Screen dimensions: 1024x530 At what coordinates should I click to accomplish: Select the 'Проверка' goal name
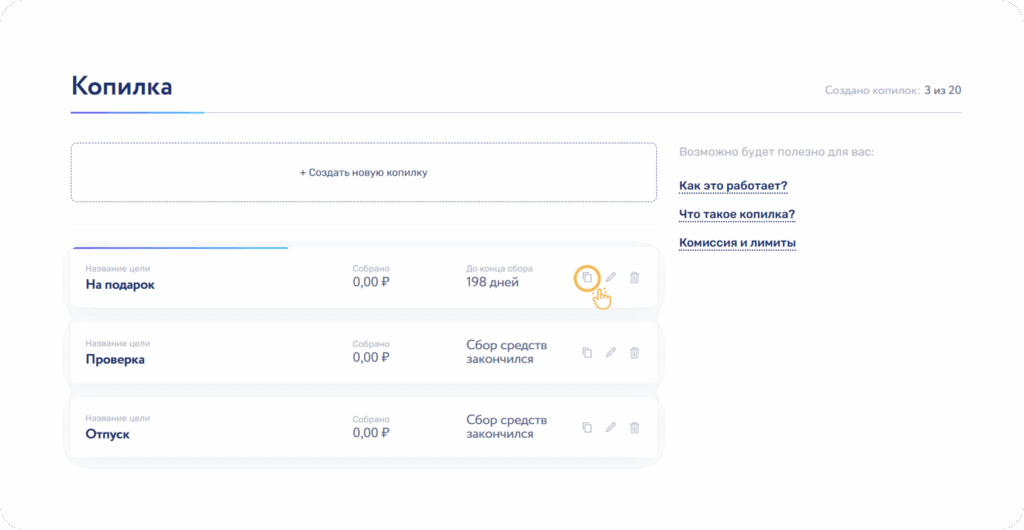(115, 359)
